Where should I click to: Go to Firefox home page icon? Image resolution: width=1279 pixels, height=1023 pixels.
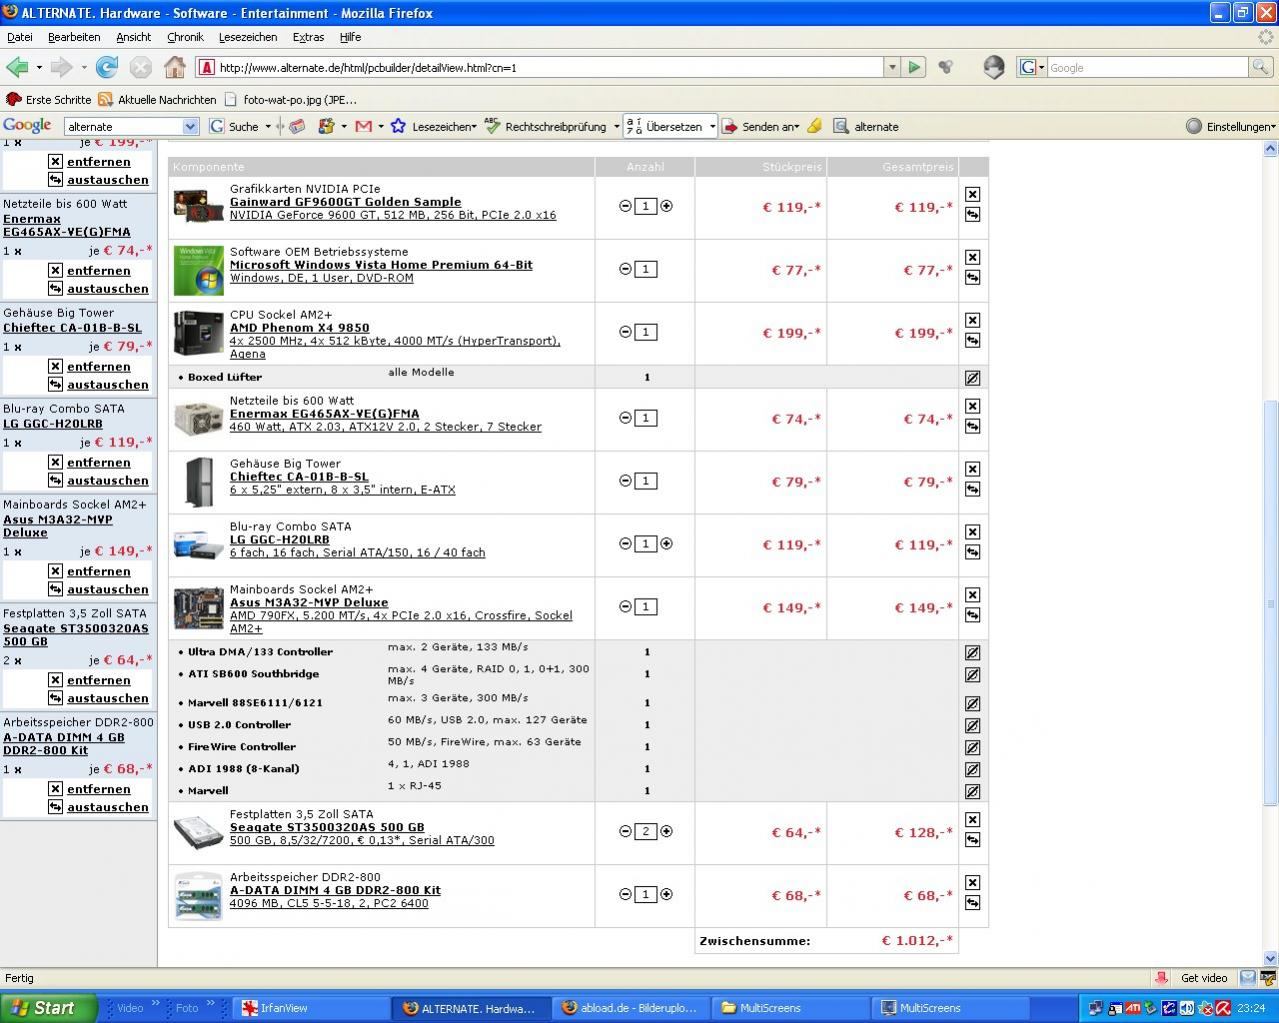click(x=175, y=67)
